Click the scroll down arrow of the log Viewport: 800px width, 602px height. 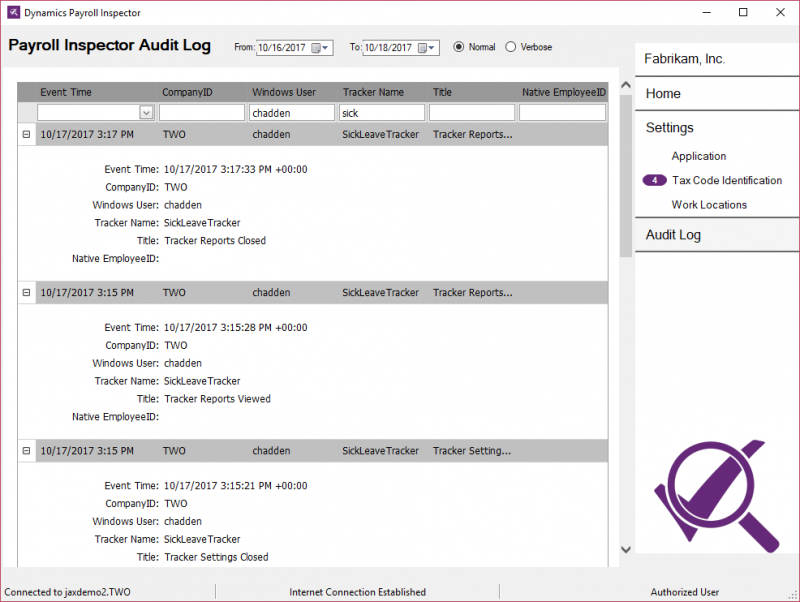pyautogui.click(x=626, y=549)
